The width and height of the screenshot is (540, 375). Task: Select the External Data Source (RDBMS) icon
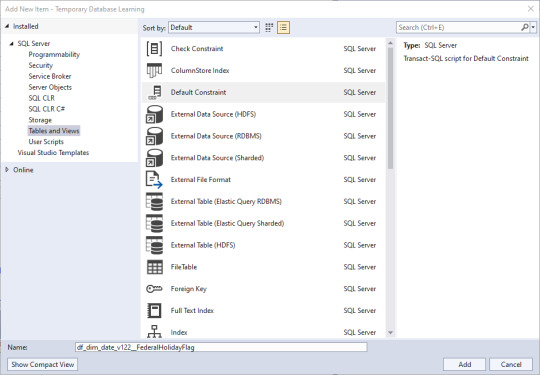click(154, 136)
